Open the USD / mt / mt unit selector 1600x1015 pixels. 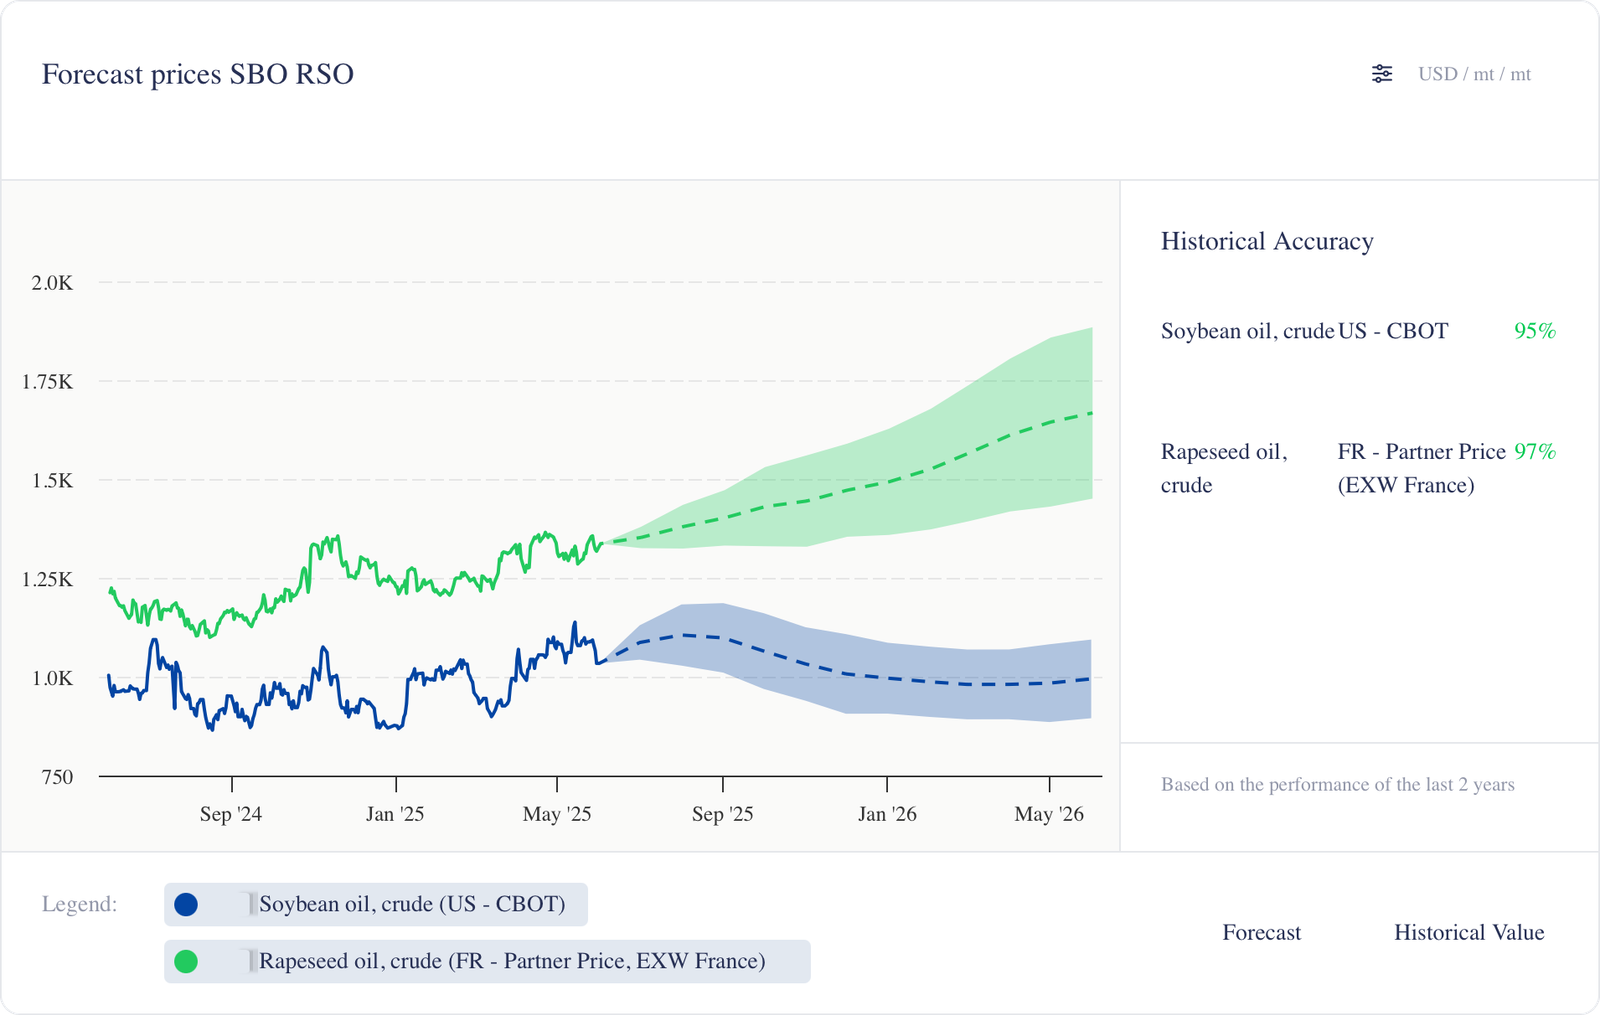[1474, 74]
